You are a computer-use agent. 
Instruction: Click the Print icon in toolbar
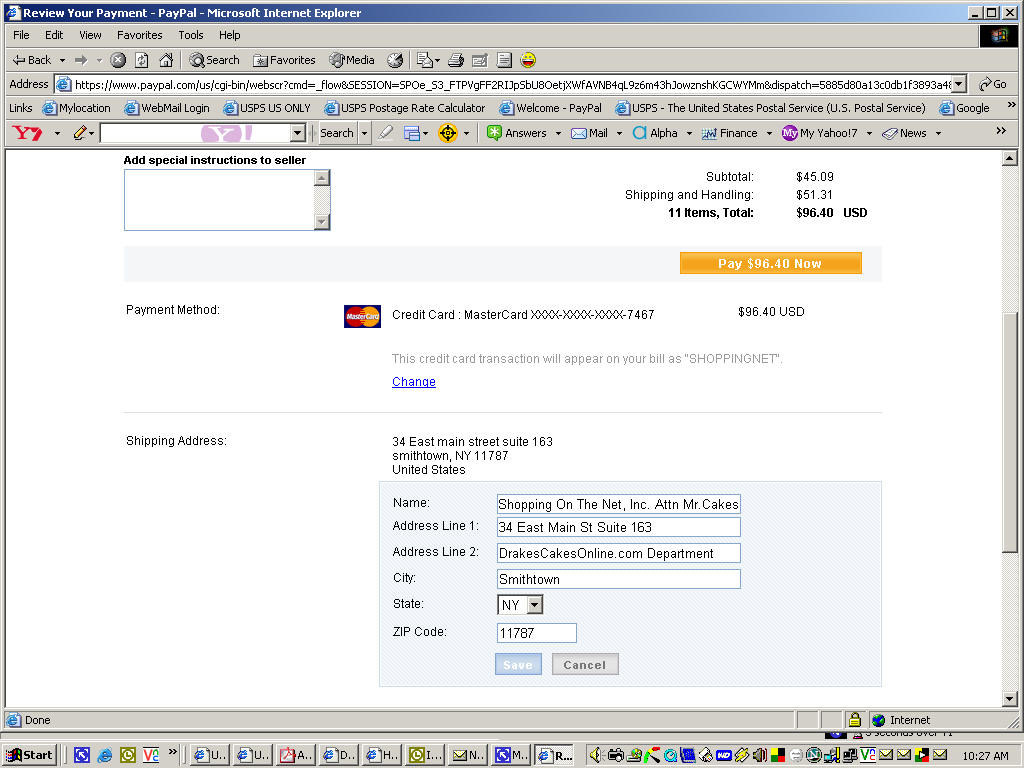coord(456,60)
